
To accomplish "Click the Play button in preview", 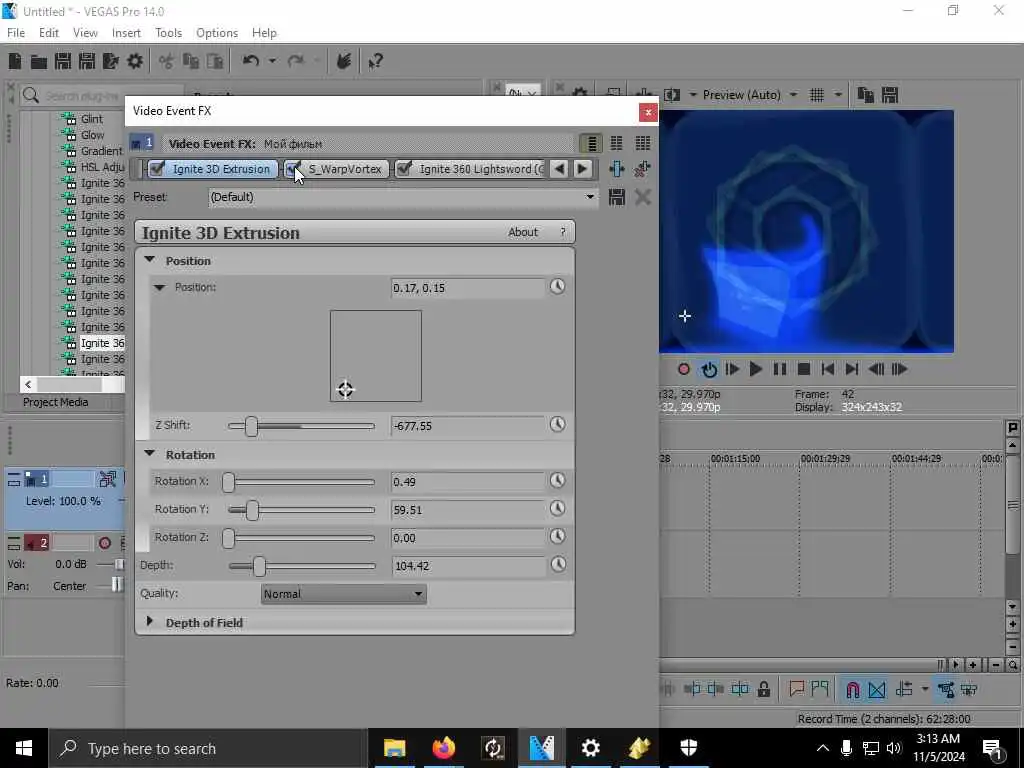I will [756, 370].
